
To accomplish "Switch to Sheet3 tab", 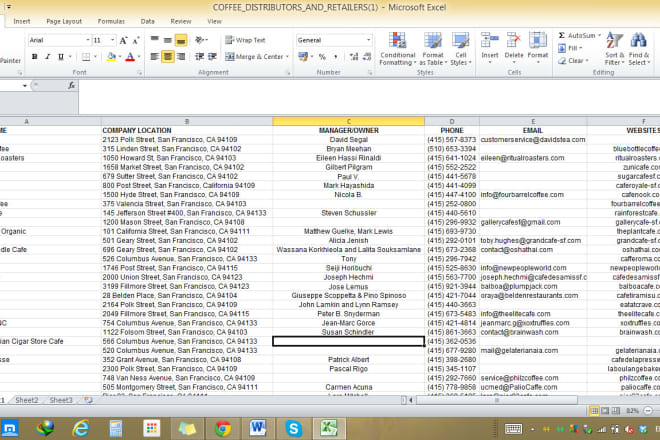I will pos(61,400).
